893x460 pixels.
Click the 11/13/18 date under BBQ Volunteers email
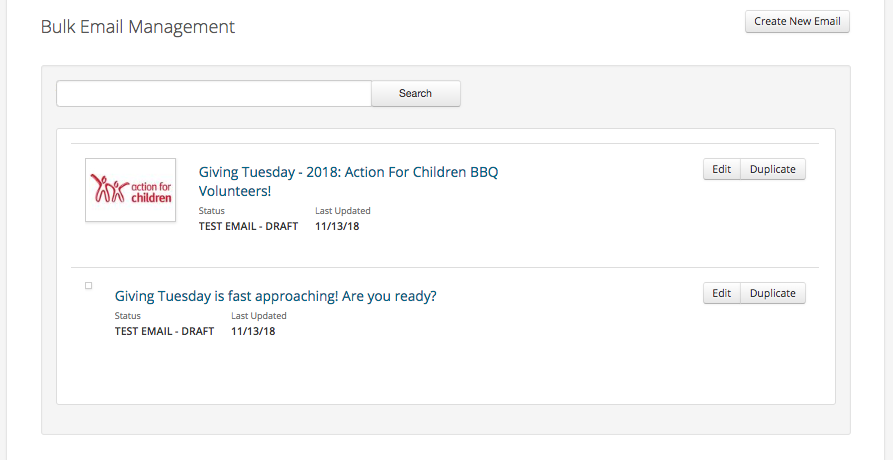tap(337, 226)
